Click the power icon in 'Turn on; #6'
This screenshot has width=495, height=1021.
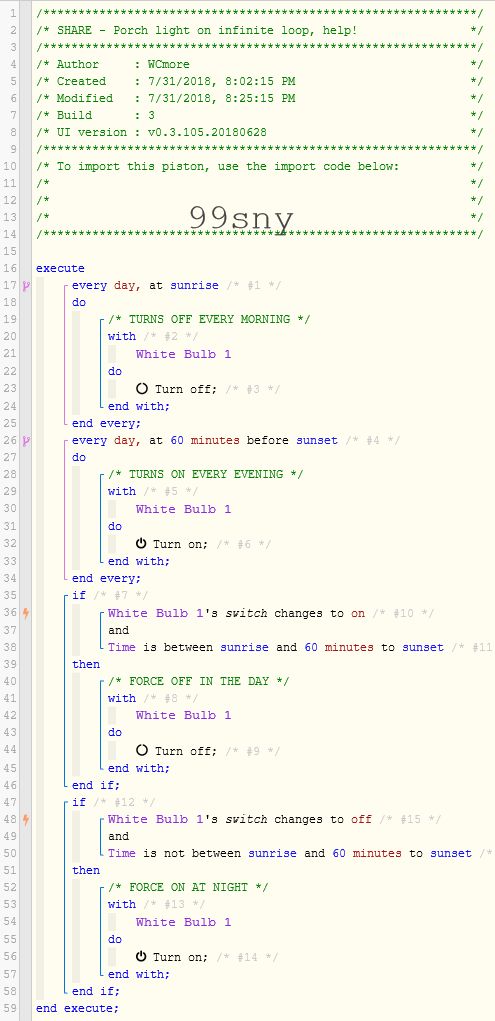point(141,544)
